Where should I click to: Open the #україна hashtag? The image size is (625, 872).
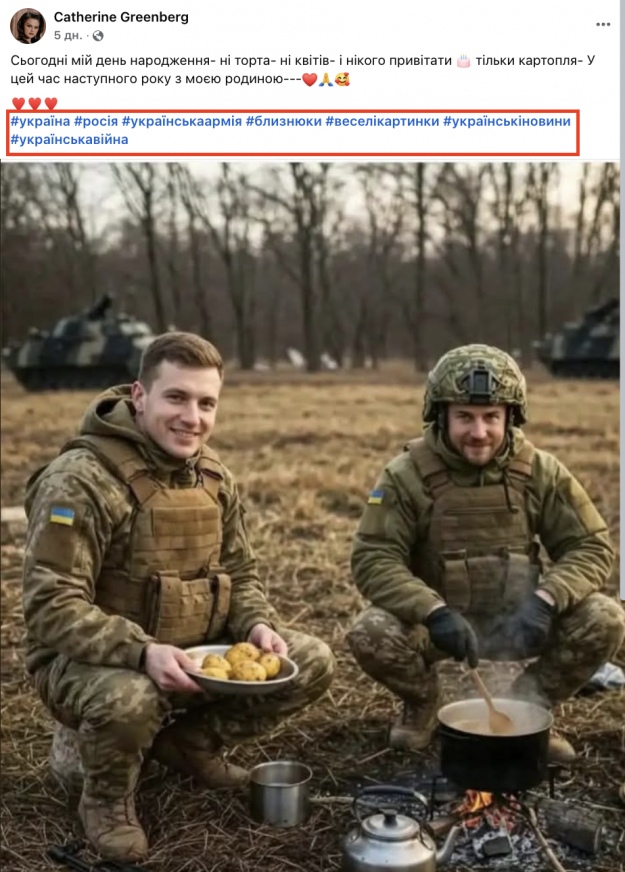(41, 121)
